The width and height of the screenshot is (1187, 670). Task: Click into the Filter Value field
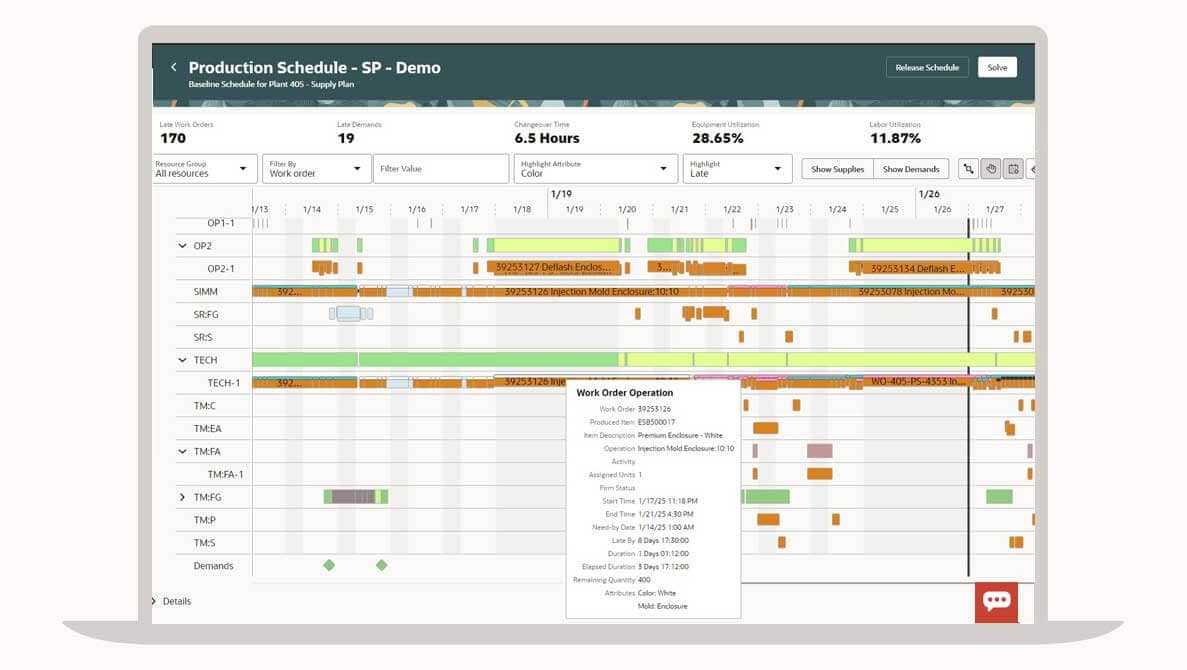click(441, 169)
